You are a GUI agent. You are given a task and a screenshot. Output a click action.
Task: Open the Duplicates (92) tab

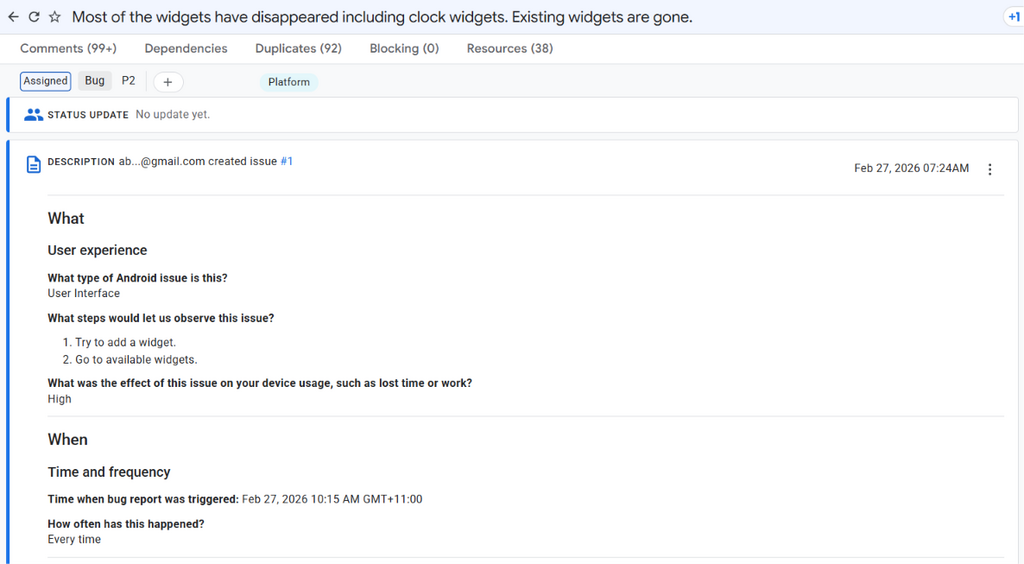point(298,48)
